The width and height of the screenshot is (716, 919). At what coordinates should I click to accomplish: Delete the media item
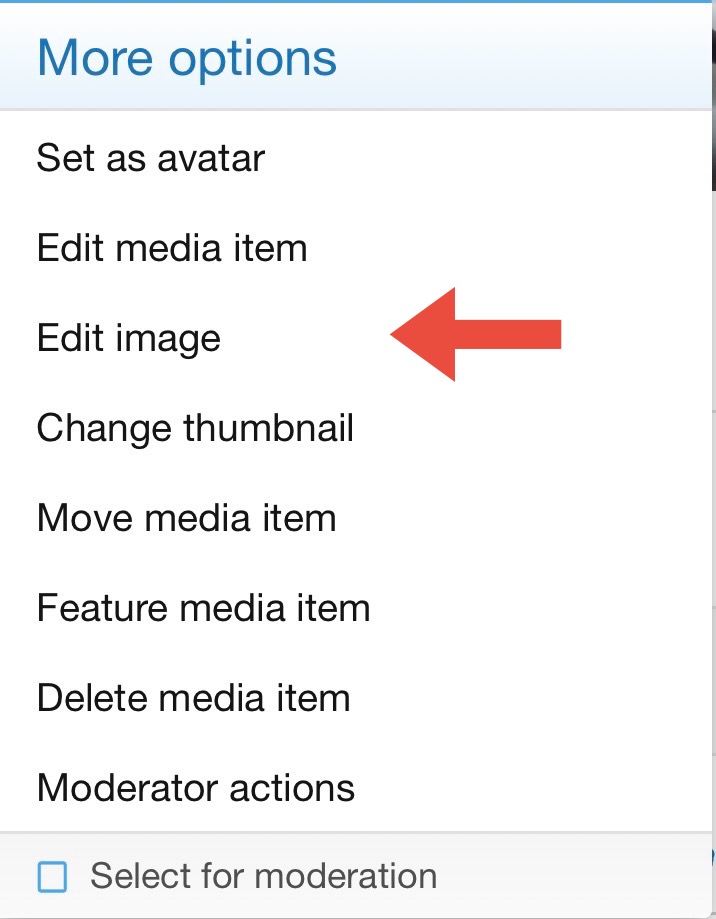[192, 698]
